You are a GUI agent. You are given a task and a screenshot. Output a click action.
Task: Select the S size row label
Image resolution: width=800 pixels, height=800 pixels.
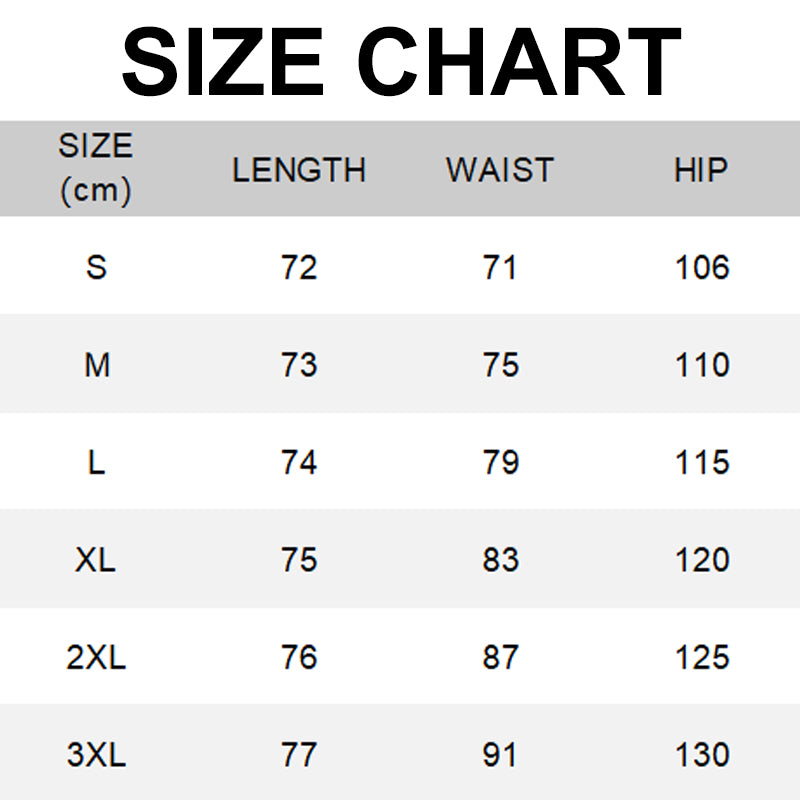tap(96, 267)
